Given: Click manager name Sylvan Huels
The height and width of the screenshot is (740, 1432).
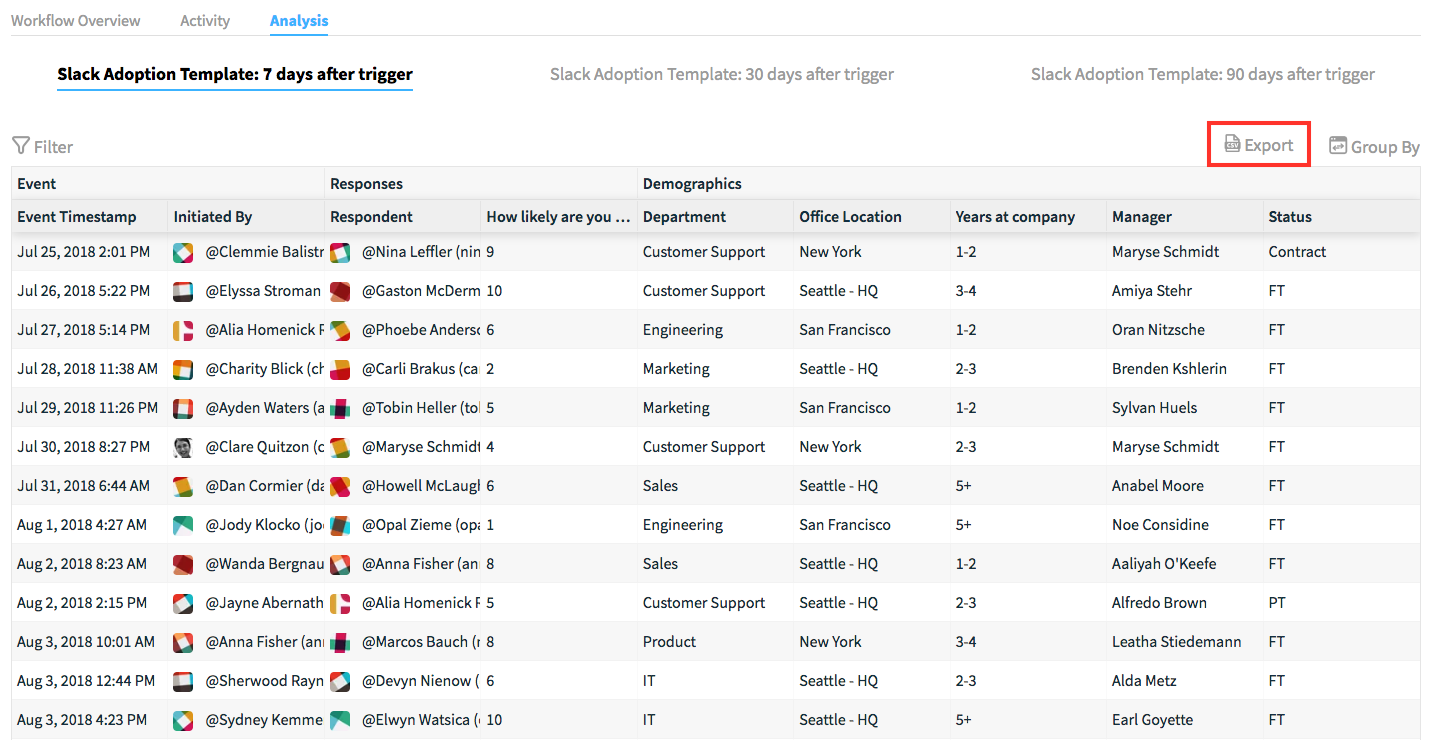Looking at the screenshot, I should click(1154, 408).
